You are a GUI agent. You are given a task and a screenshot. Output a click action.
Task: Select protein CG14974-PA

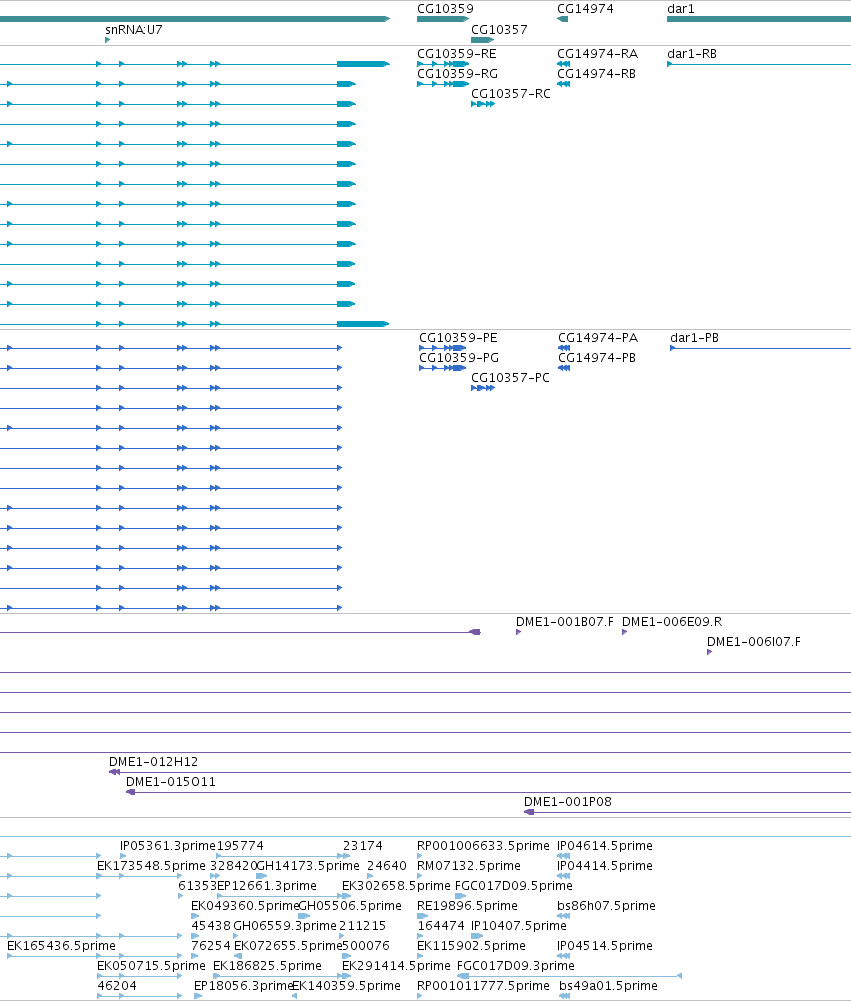coord(598,338)
